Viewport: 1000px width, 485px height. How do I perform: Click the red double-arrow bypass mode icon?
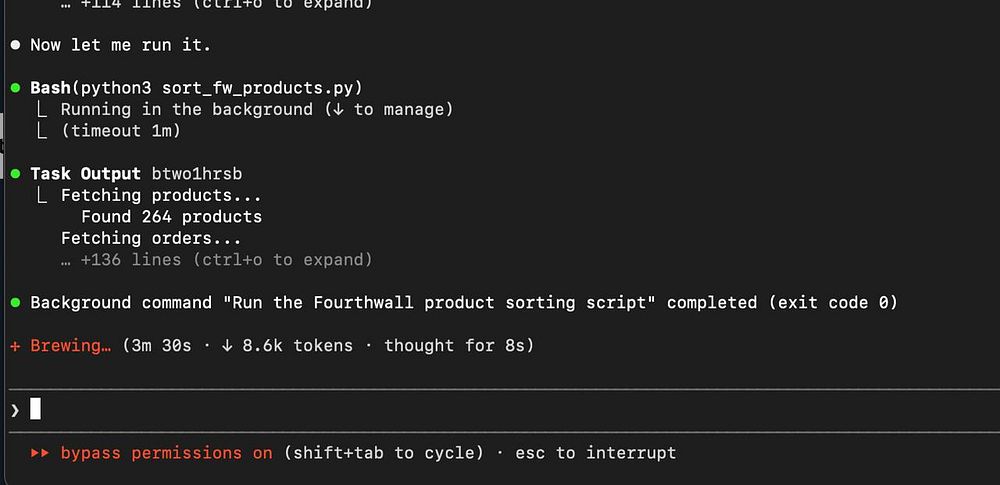click(40, 453)
